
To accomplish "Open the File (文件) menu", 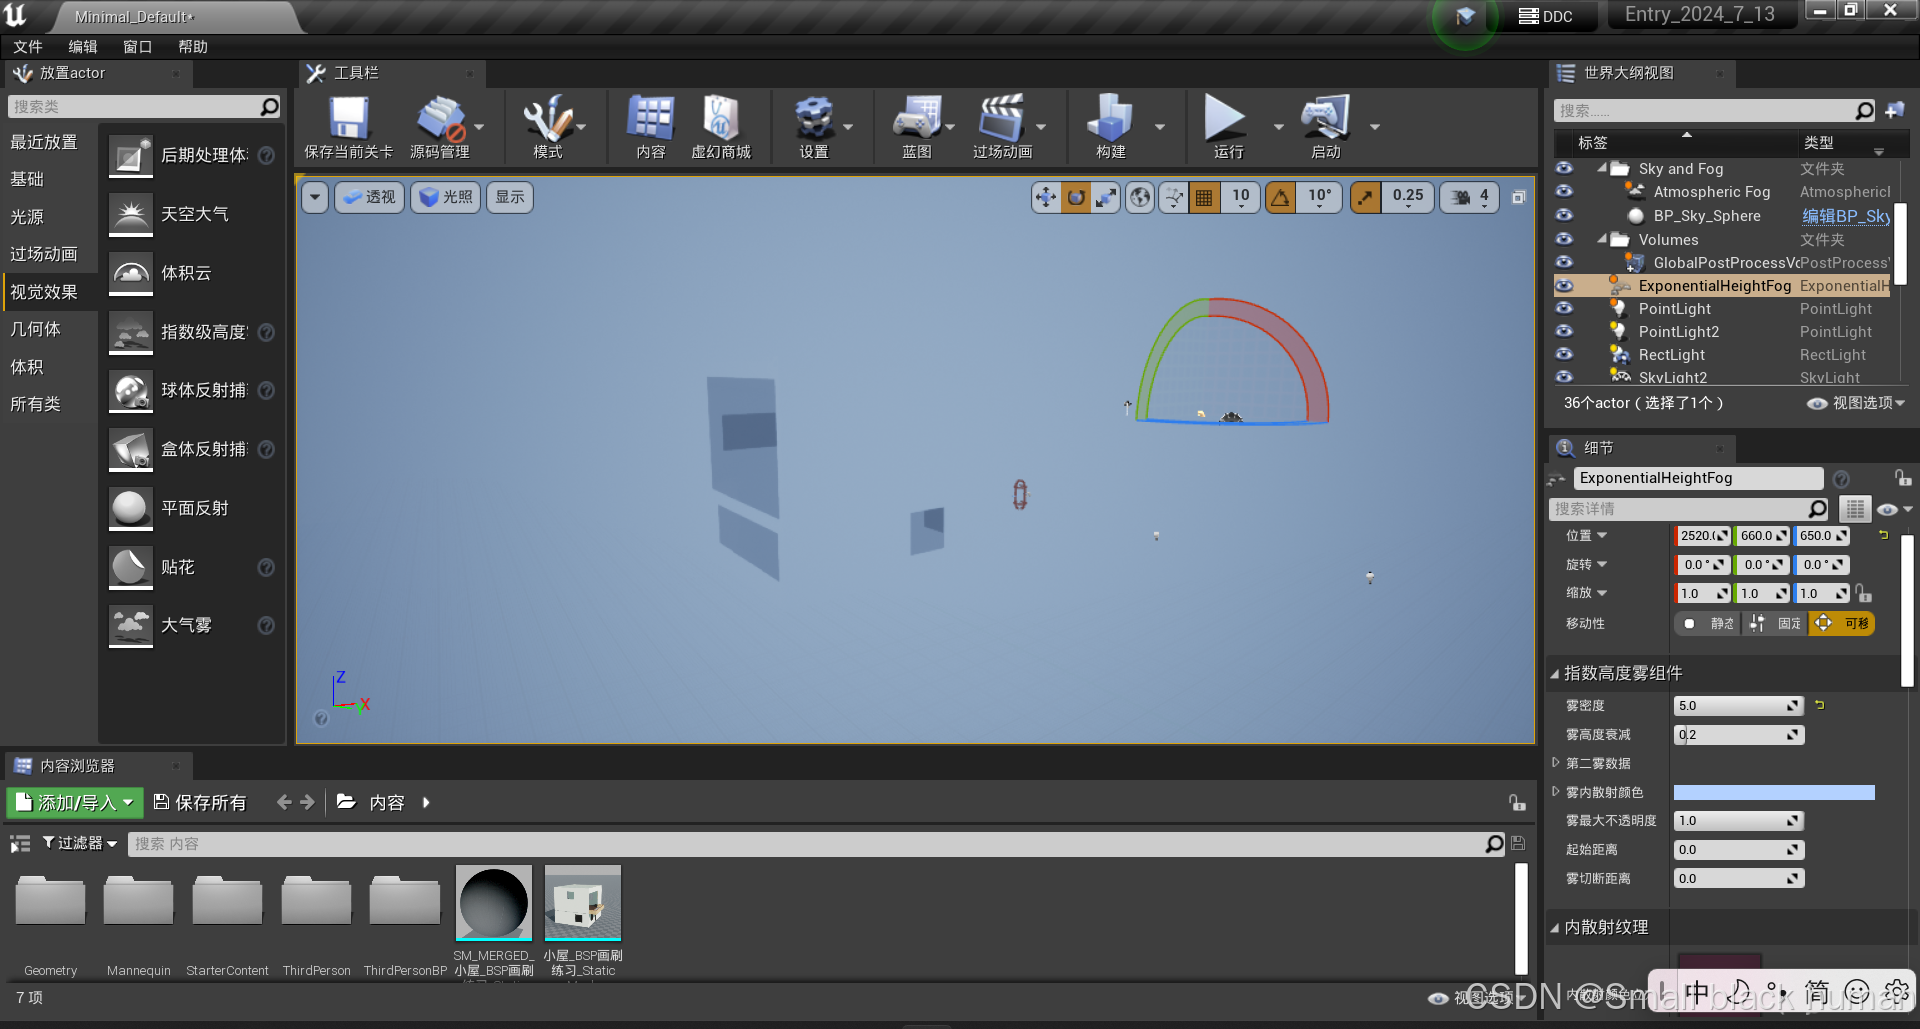I will point(28,47).
